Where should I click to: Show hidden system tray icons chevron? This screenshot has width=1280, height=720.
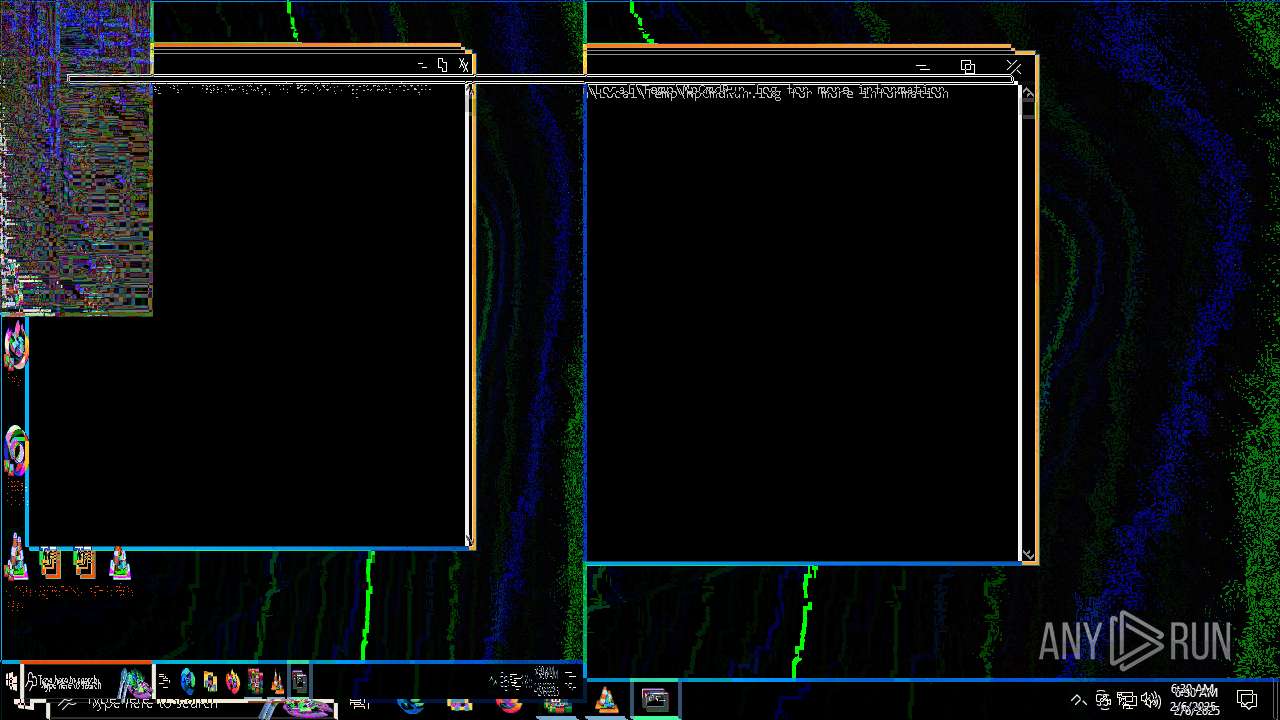pos(1078,700)
